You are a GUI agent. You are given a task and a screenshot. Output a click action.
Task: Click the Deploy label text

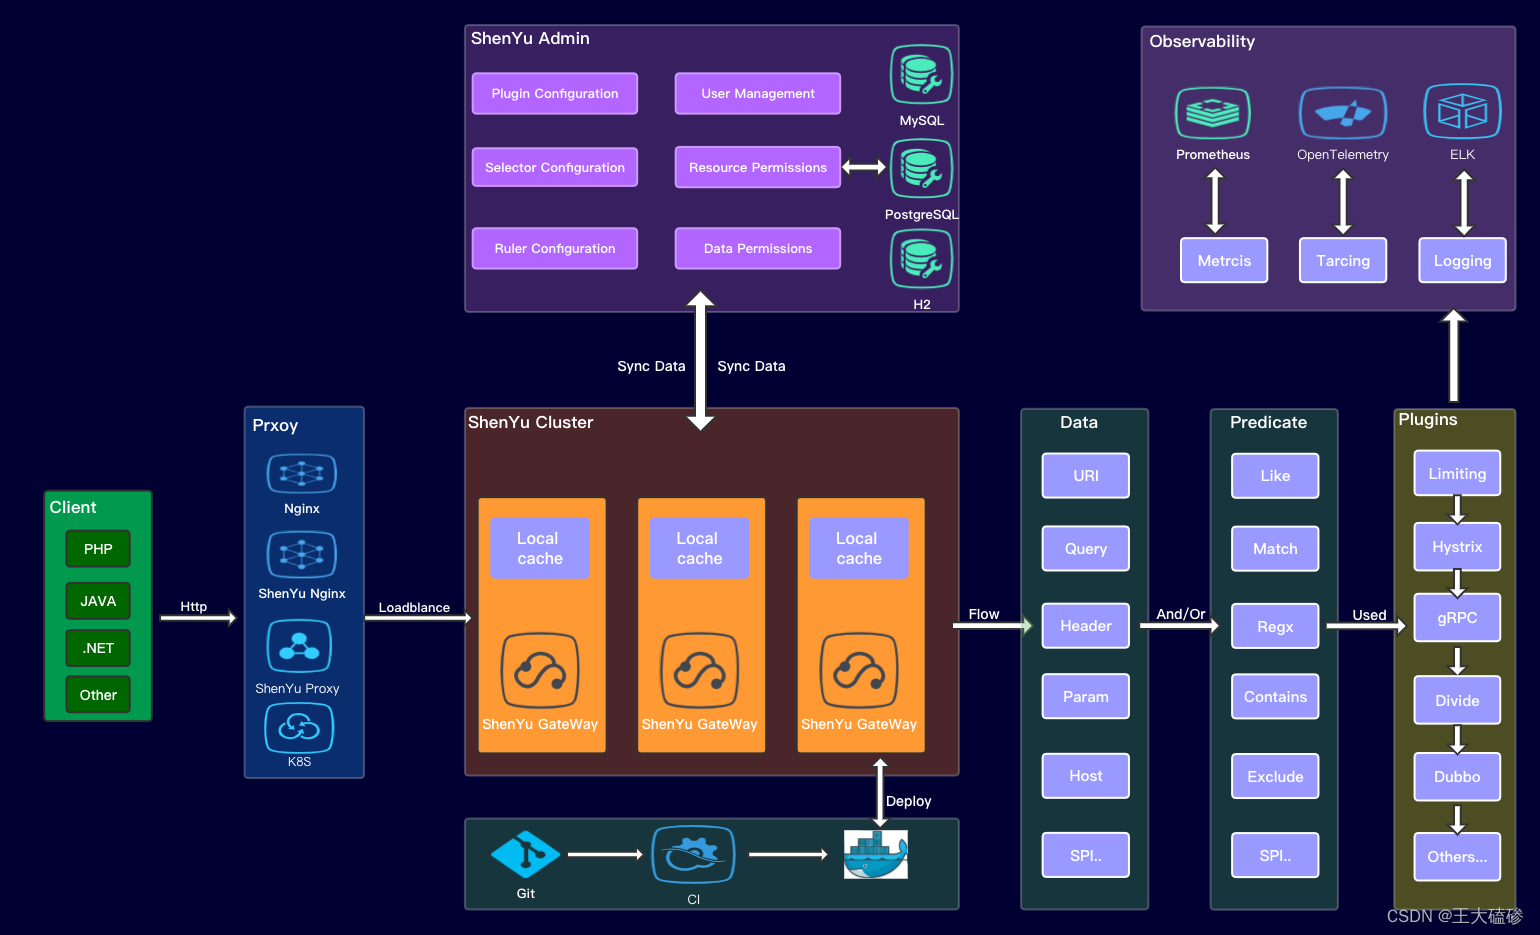pyautogui.click(x=908, y=801)
